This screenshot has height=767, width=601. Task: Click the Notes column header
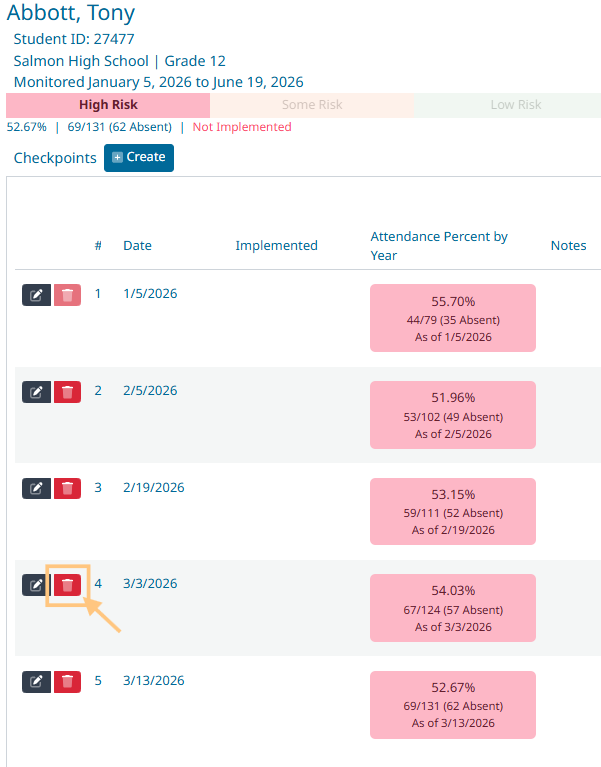(x=568, y=246)
